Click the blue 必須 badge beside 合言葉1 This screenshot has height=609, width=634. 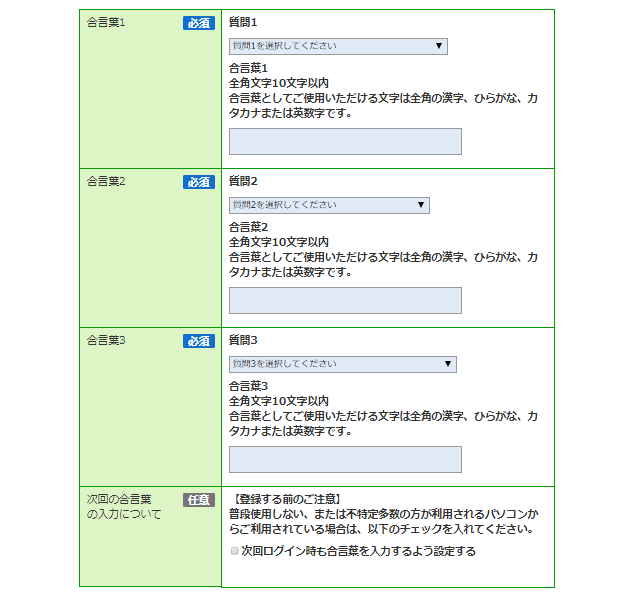pyautogui.click(x=199, y=23)
